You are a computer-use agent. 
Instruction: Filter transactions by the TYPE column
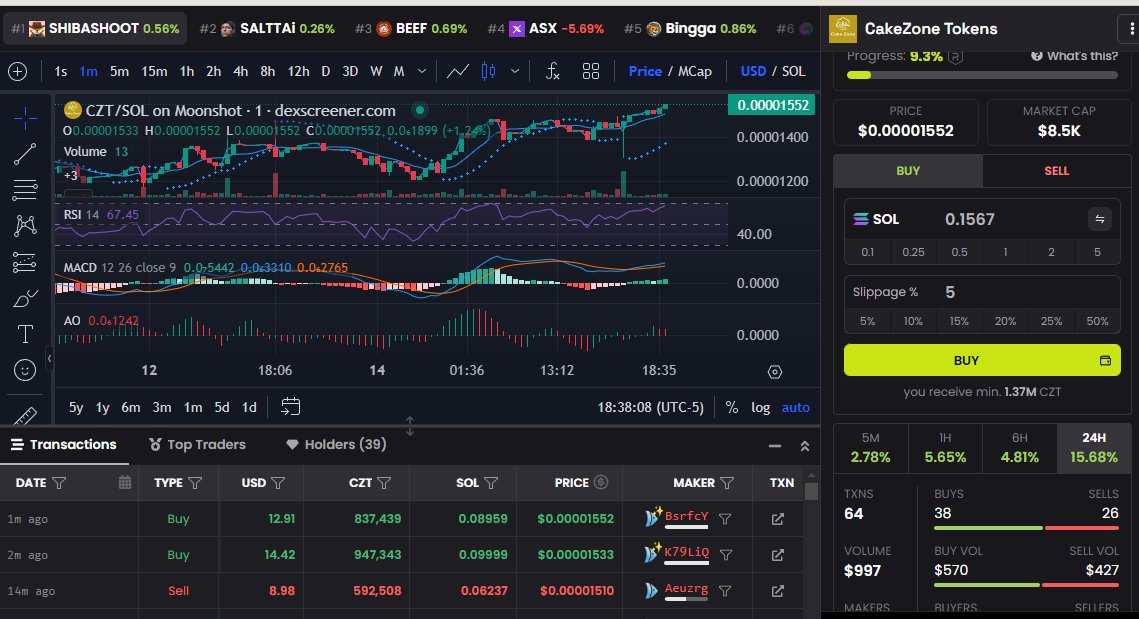195,482
